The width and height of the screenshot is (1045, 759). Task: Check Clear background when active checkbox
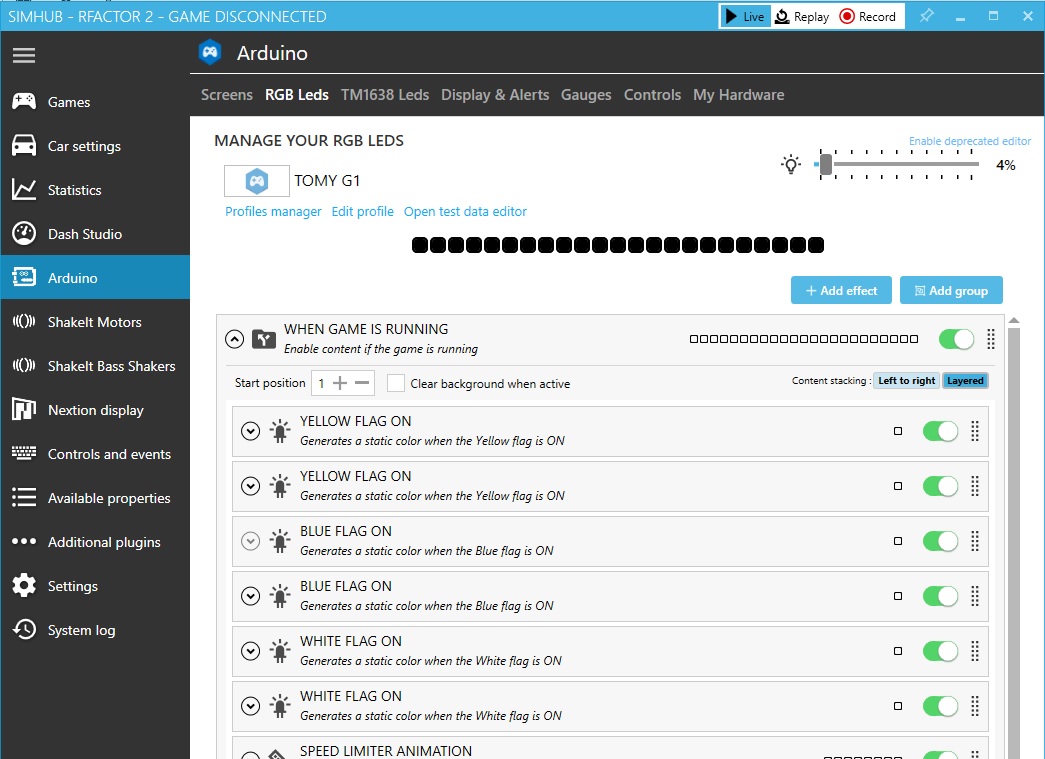pos(396,383)
